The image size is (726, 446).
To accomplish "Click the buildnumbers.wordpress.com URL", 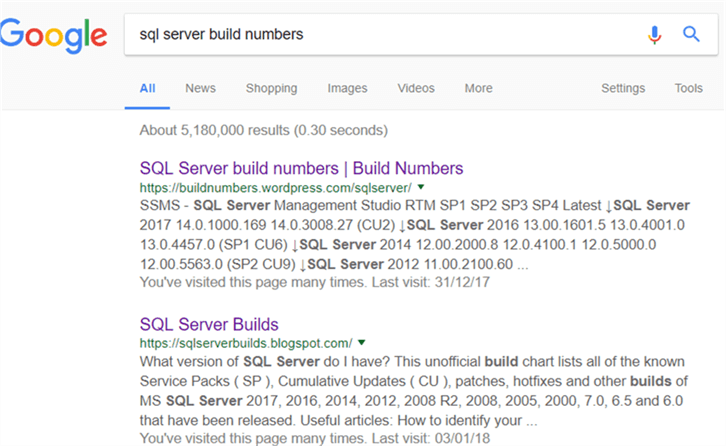I will point(275,188).
